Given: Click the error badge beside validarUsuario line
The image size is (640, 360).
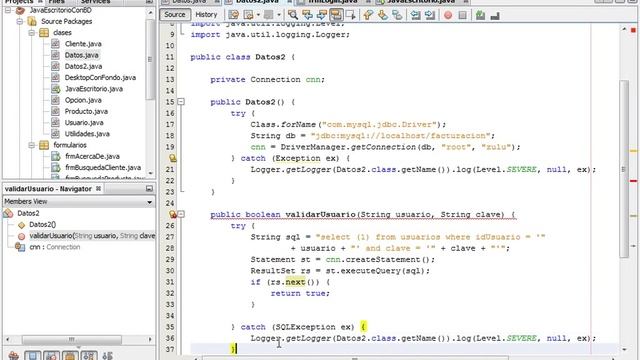Looking at the screenshot, I should pyautogui.click(x=173, y=214).
